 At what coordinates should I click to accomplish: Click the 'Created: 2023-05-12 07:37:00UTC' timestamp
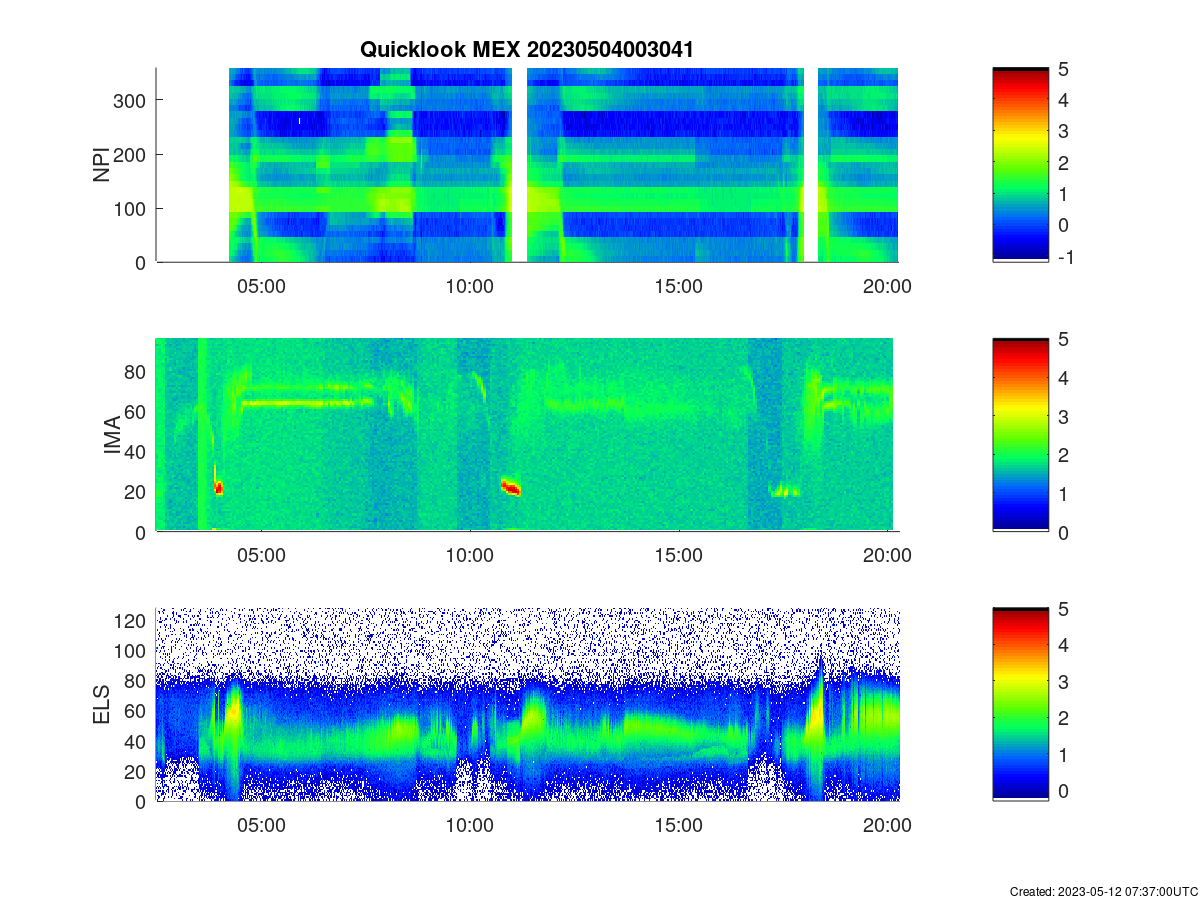[1102, 891]
